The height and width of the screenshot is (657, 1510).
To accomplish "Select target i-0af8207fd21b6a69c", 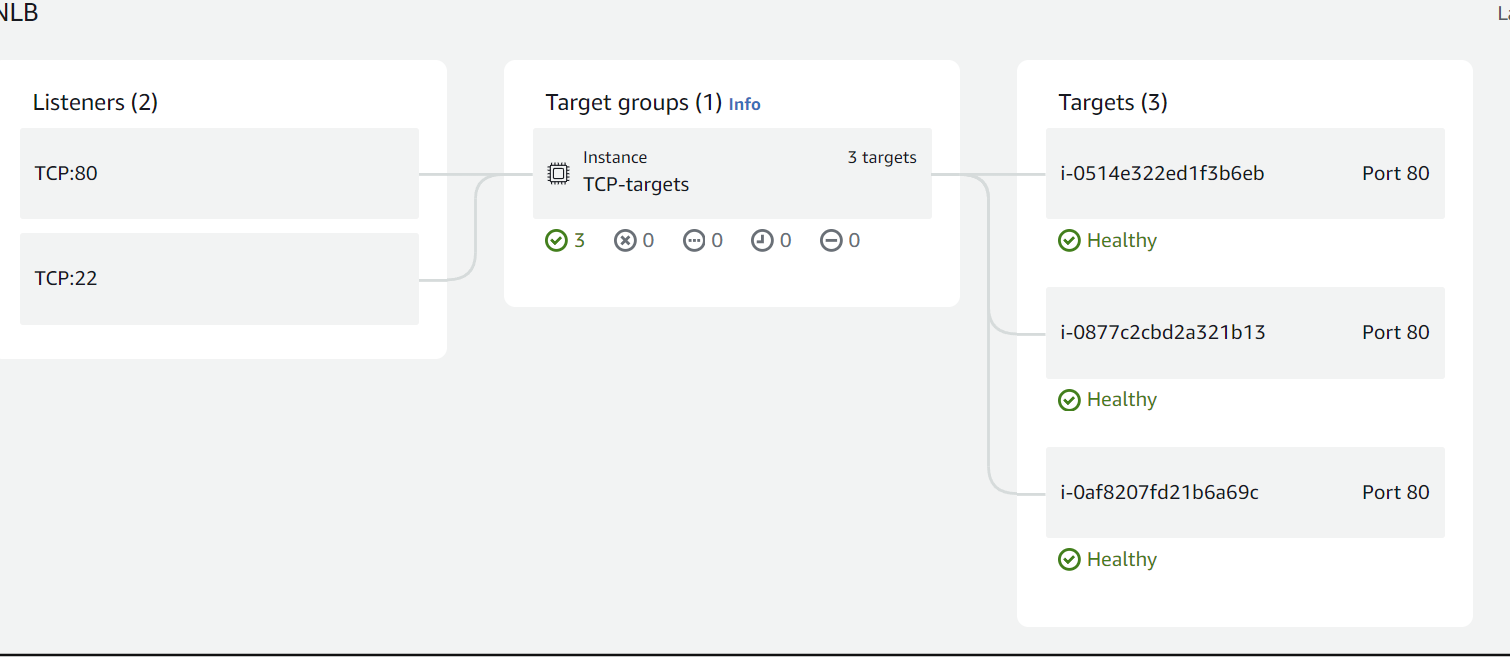I will 1159,492.
